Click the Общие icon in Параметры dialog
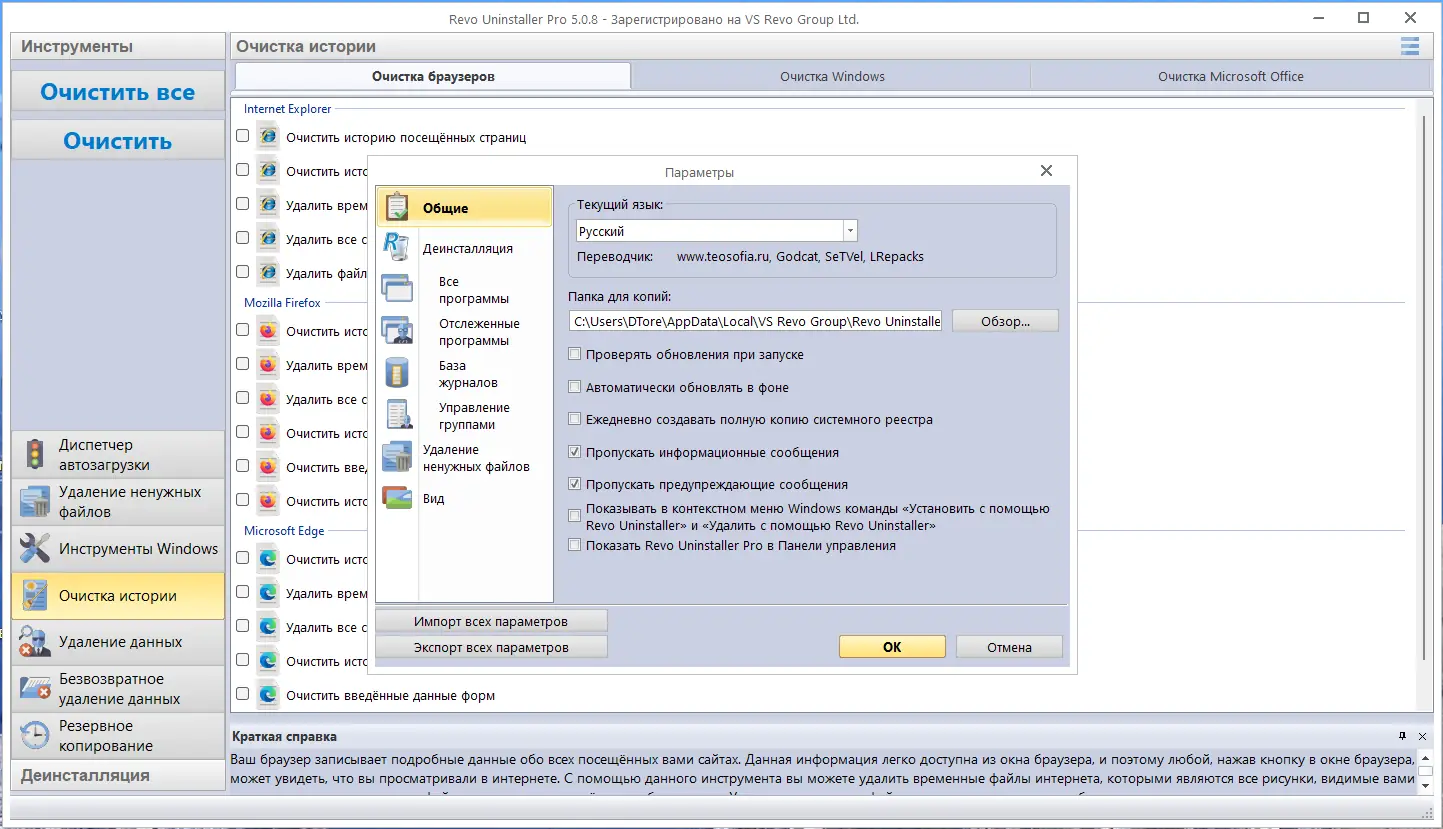1443x829 pixels. 397,208
